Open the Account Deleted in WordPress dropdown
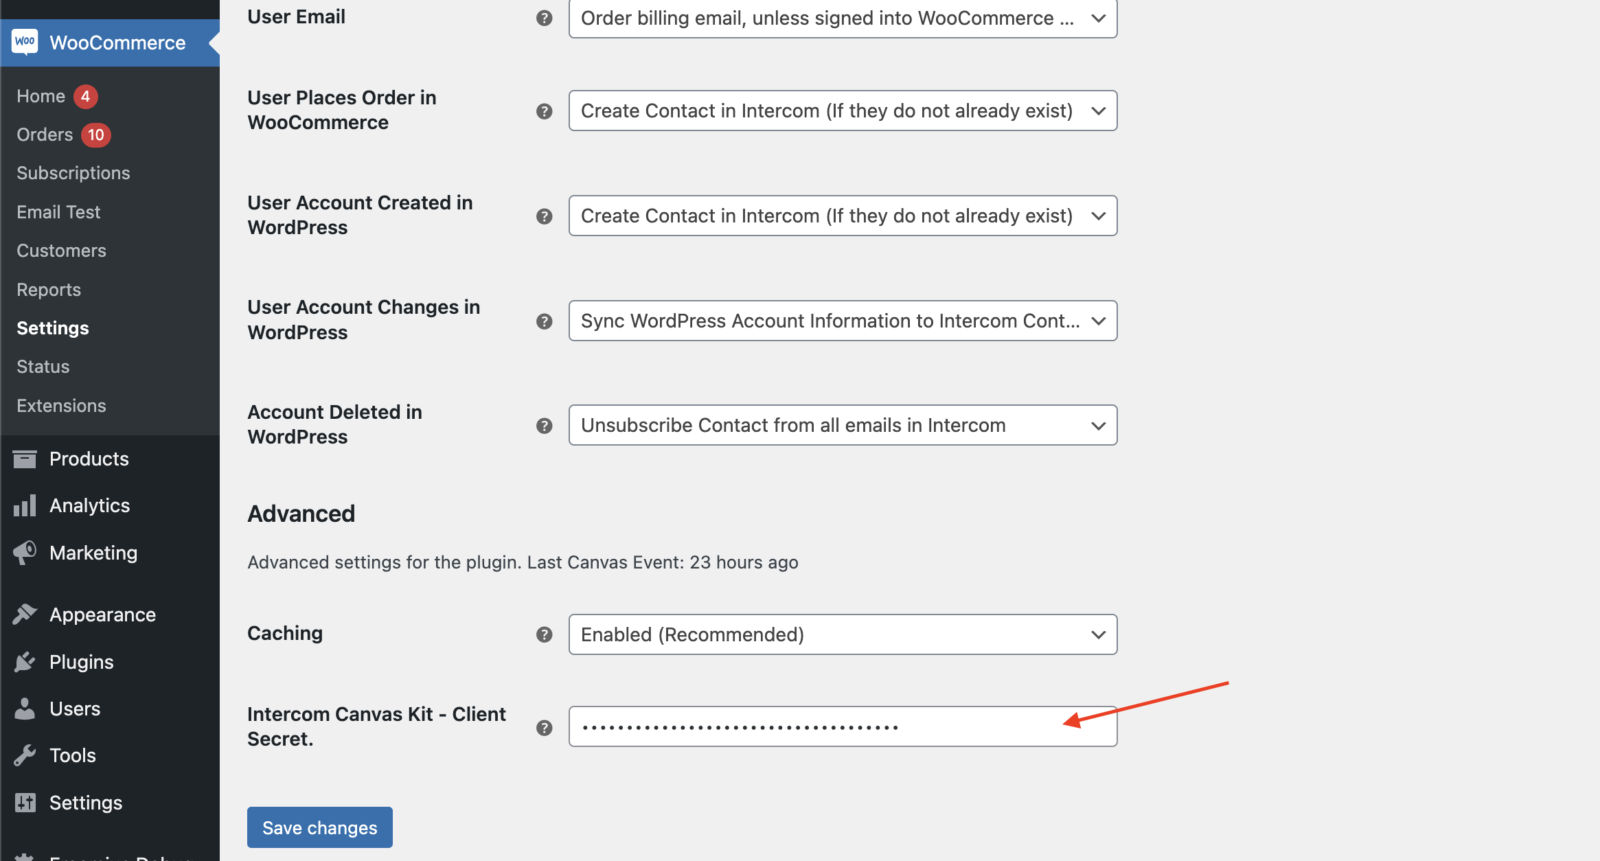This screenshot has width=1600, height=861. [x=842, y=425]
